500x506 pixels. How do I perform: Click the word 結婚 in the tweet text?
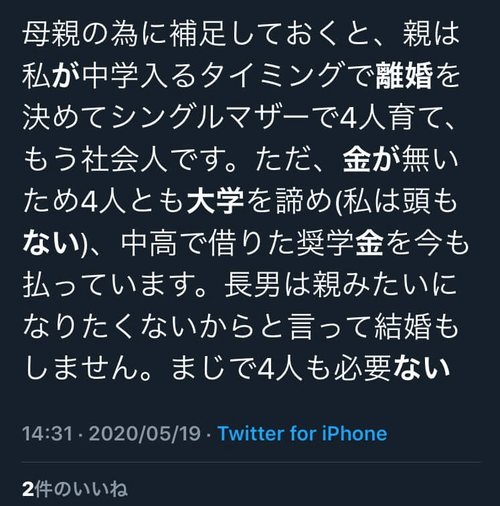point(403,327)
